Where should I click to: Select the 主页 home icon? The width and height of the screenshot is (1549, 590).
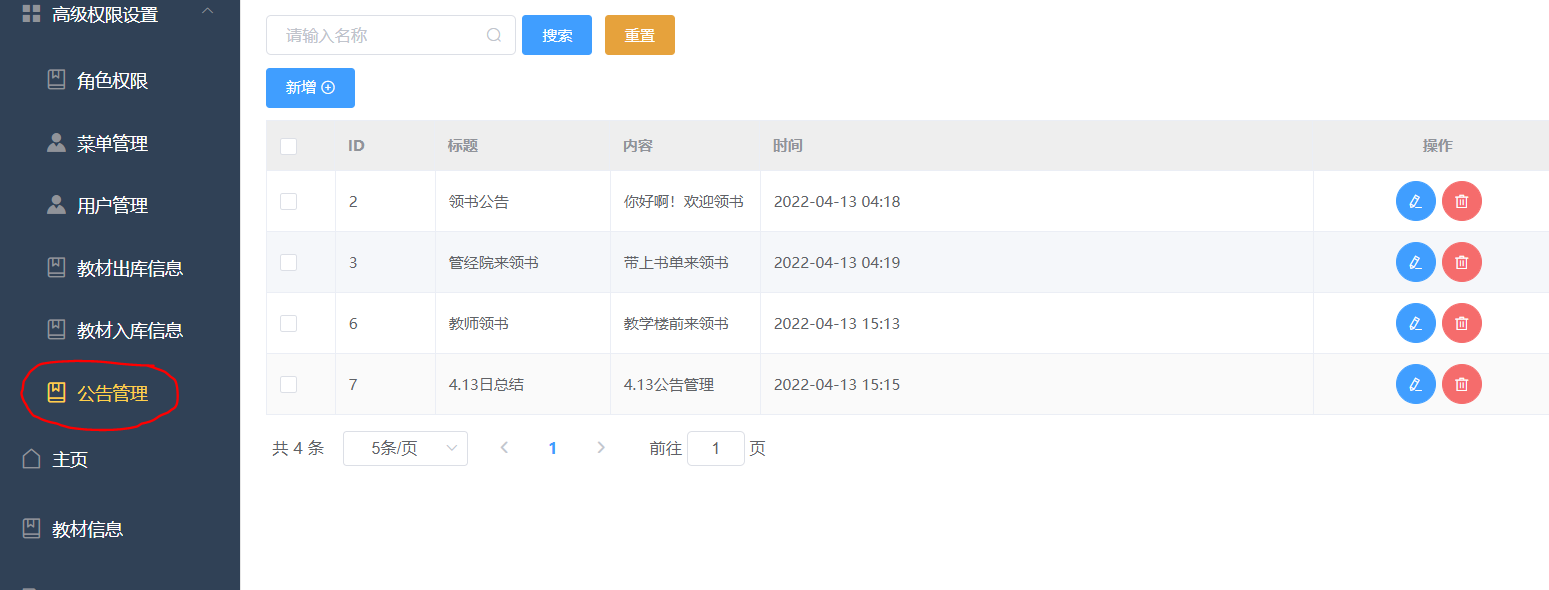click(x=30, y=460)
